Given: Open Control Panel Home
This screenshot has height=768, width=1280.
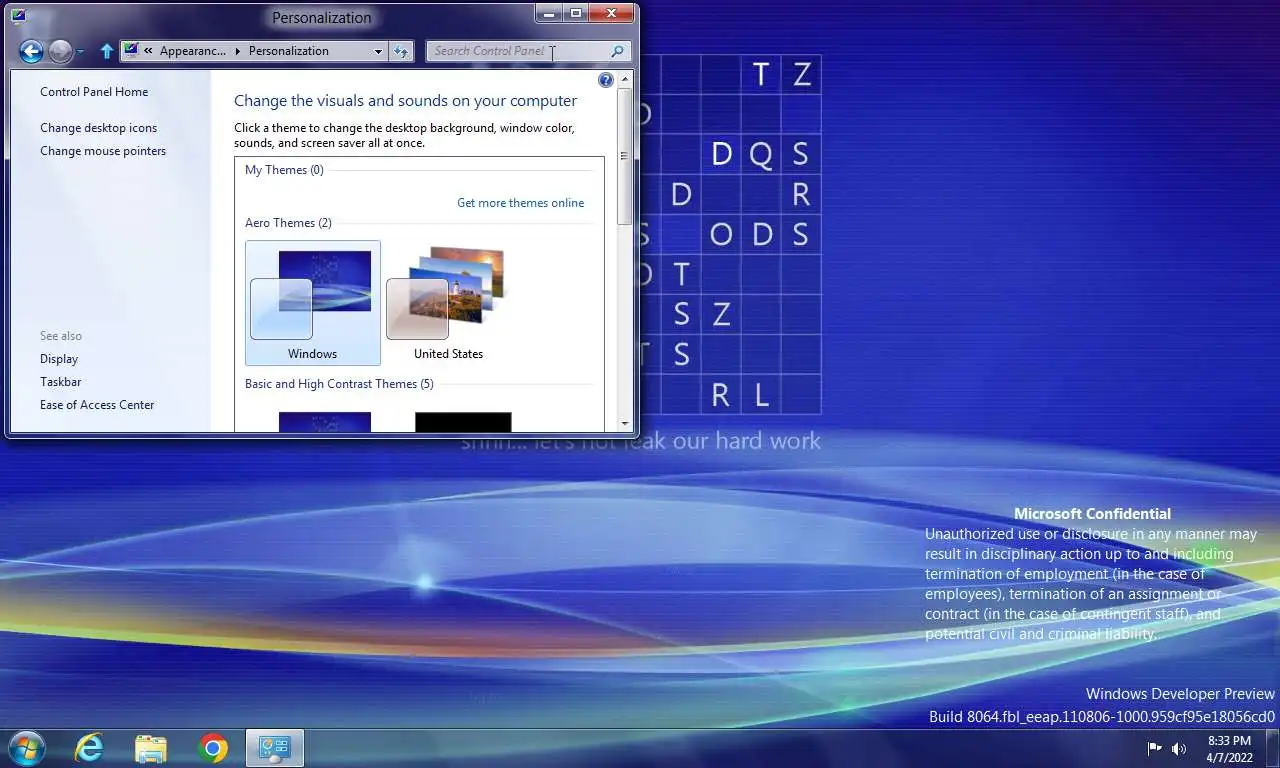Looking at the screenshot, I should pos(94,92).
